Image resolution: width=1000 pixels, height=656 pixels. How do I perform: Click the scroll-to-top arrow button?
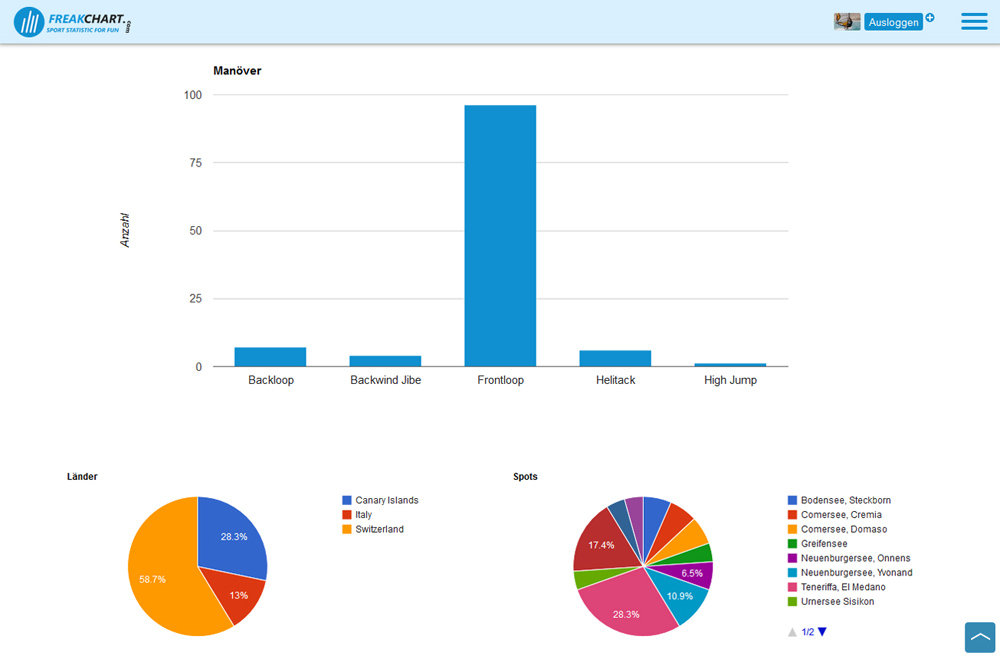[x=979, y=637]
